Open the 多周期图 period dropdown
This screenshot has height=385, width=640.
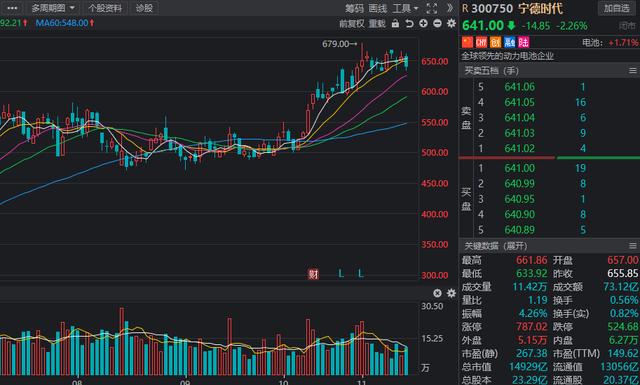53,8
